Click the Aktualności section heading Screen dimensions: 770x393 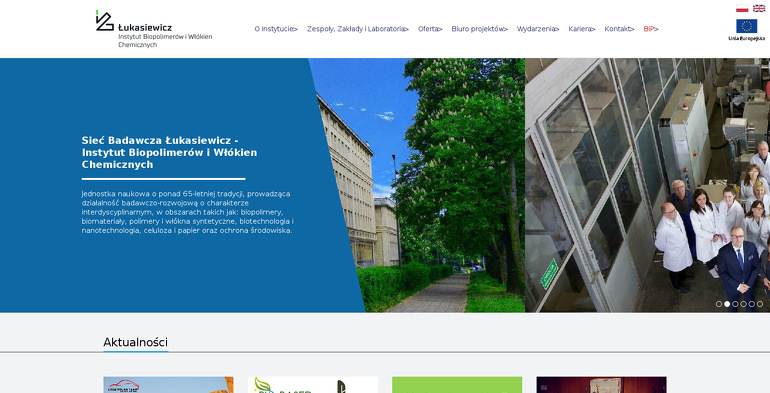(x=136, y=342)
